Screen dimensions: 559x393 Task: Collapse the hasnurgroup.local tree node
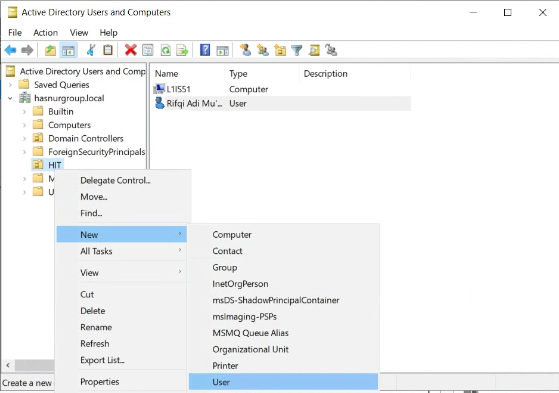(x=10, y=98)
